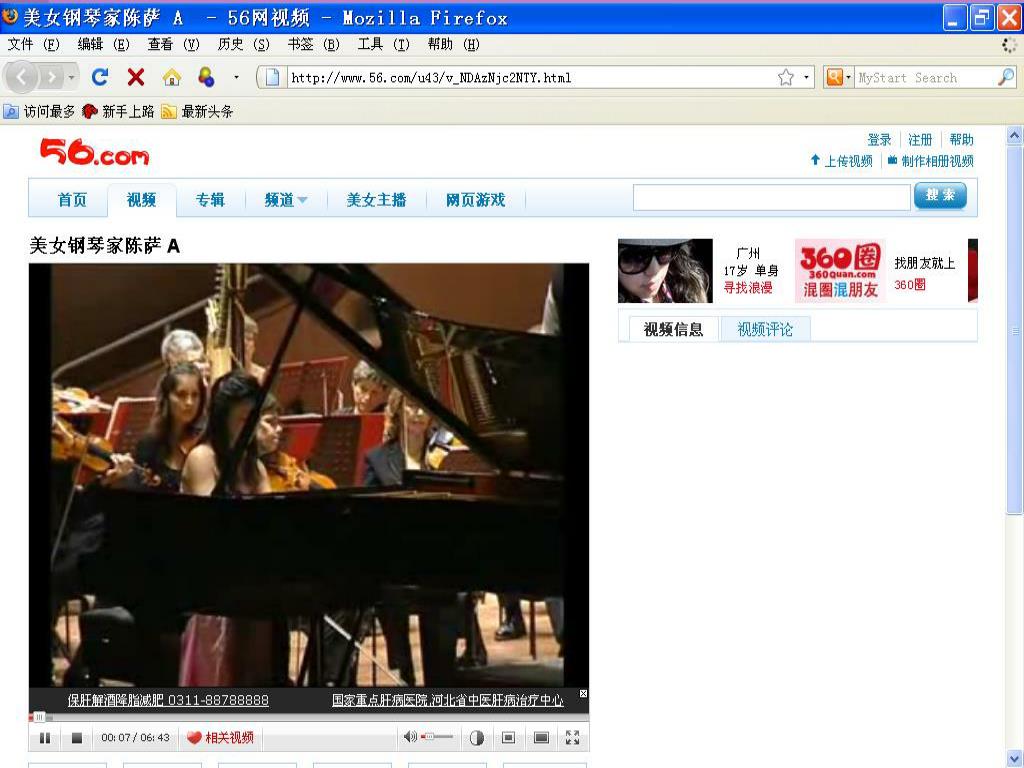The image size is (1024, 768).
Task: Click the wide screen player icon
Action: point(541,738)
